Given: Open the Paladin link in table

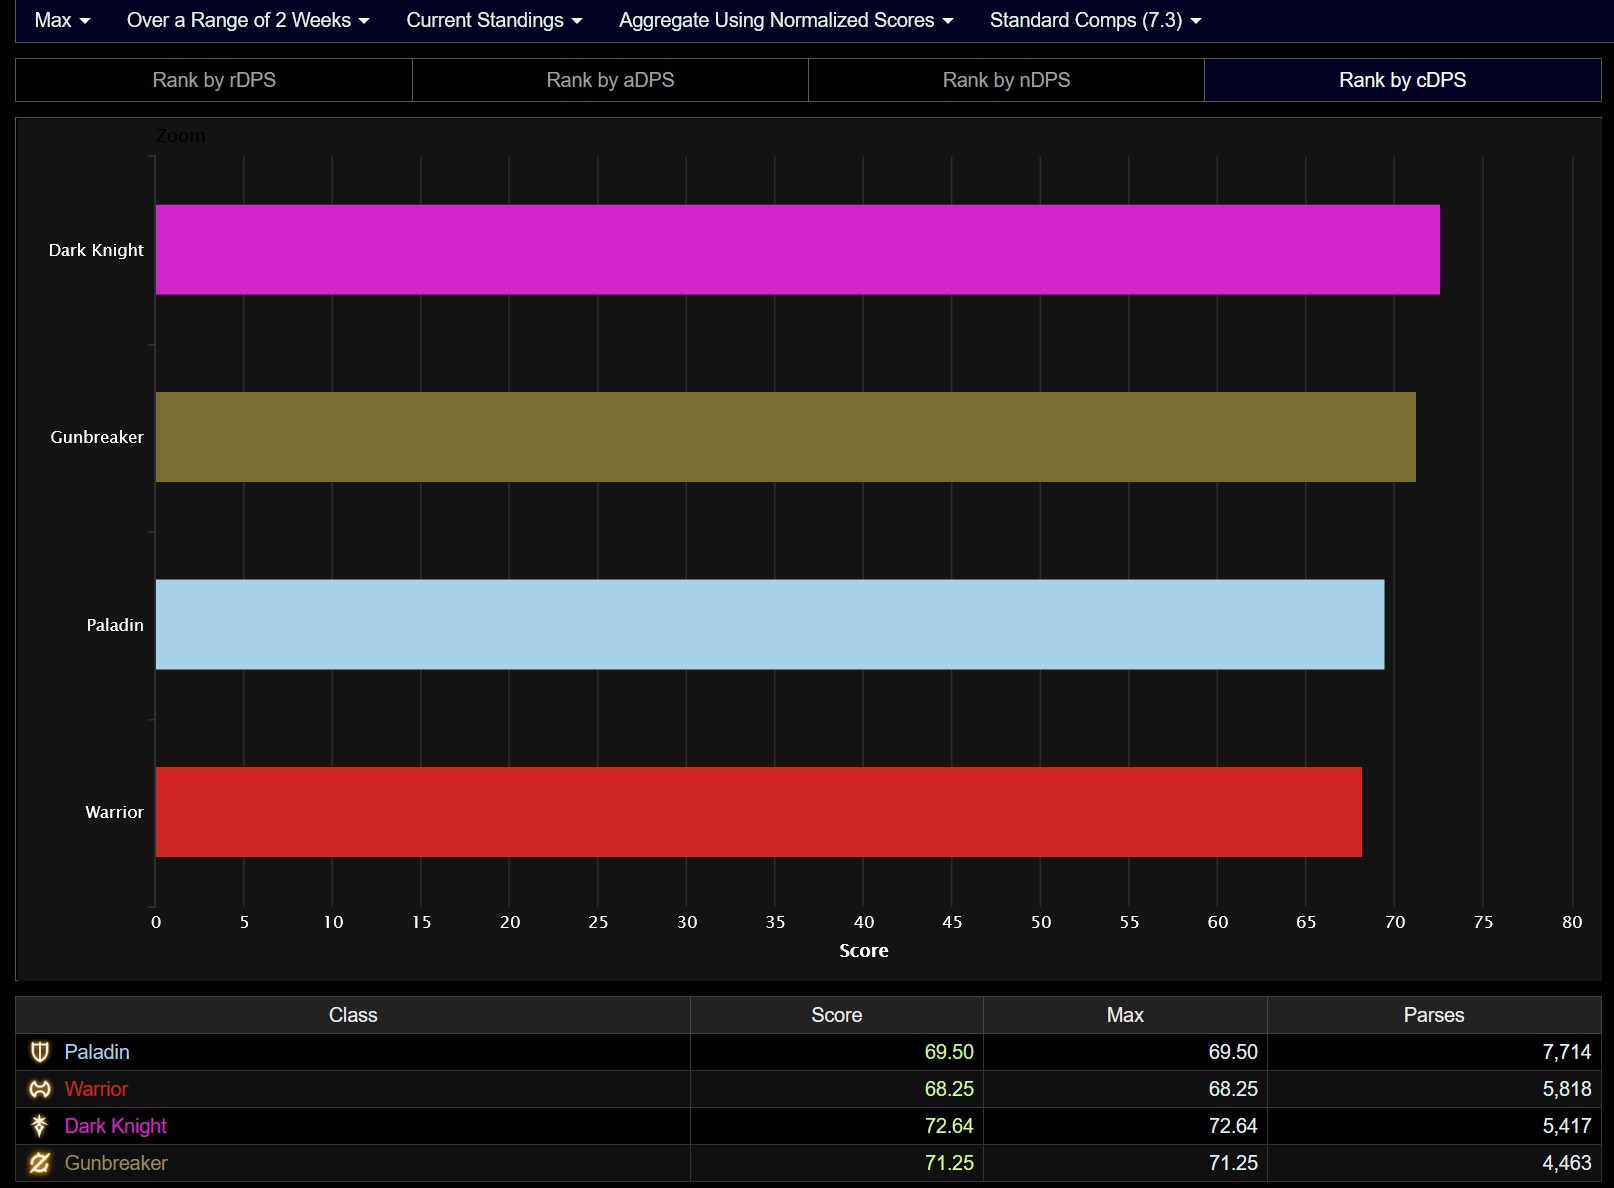Looking at the screenshot, I should (x=97, y=1052).
